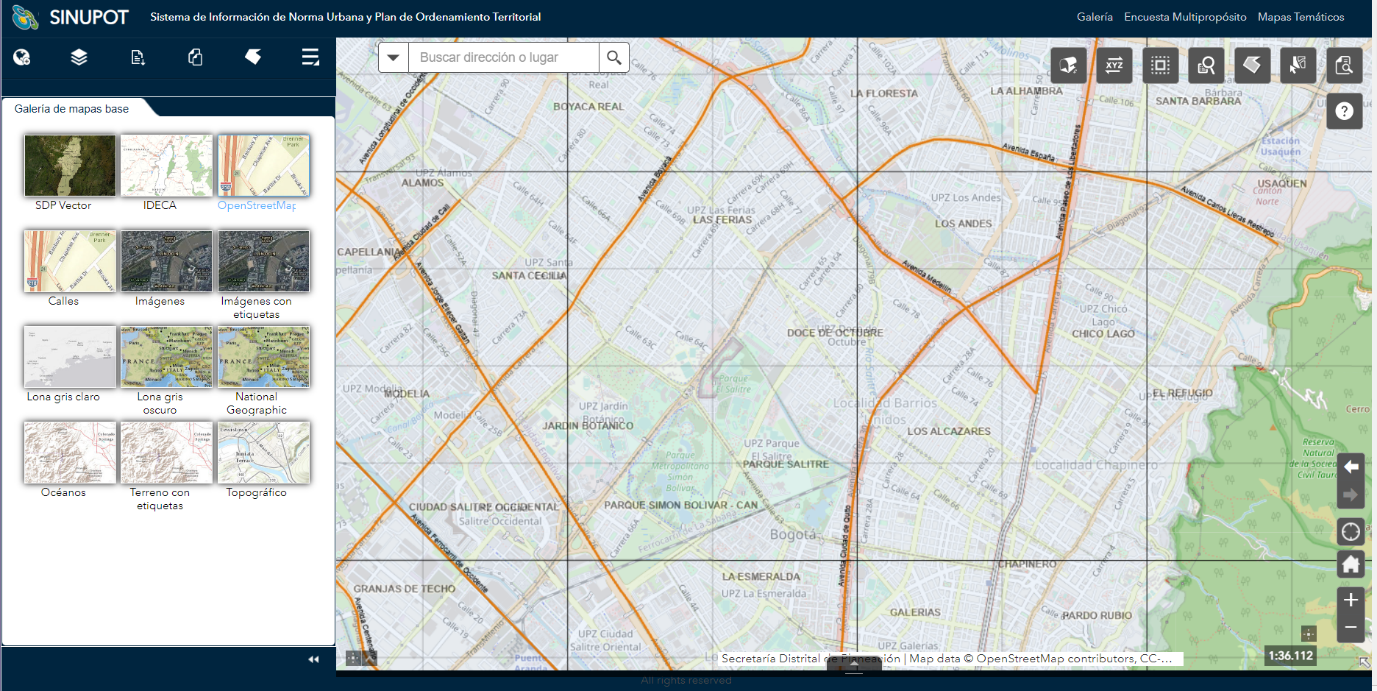
Task: Open the document search report tool
Action: tap(1344, 66)
